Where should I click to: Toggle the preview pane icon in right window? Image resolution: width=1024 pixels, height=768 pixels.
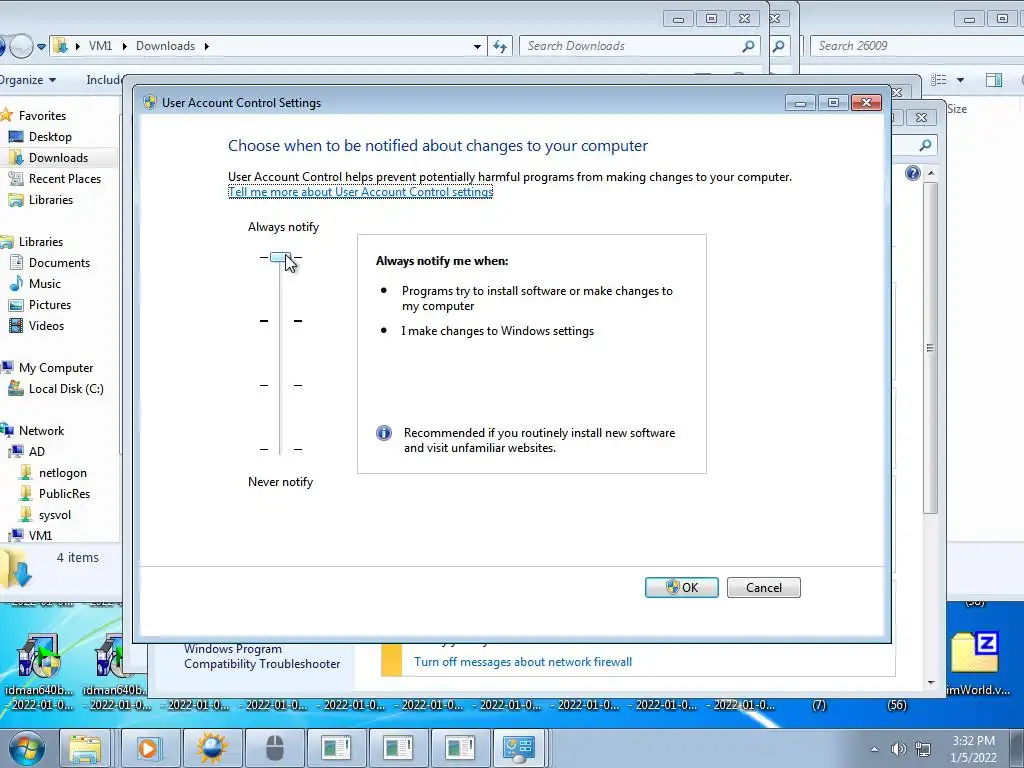coord(994,80)
